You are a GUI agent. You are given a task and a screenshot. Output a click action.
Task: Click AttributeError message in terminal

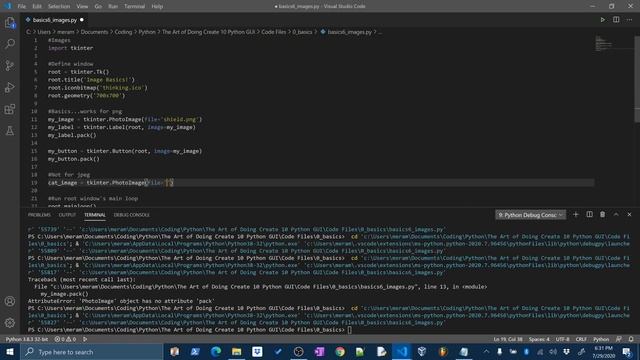(x=121, y=301)
